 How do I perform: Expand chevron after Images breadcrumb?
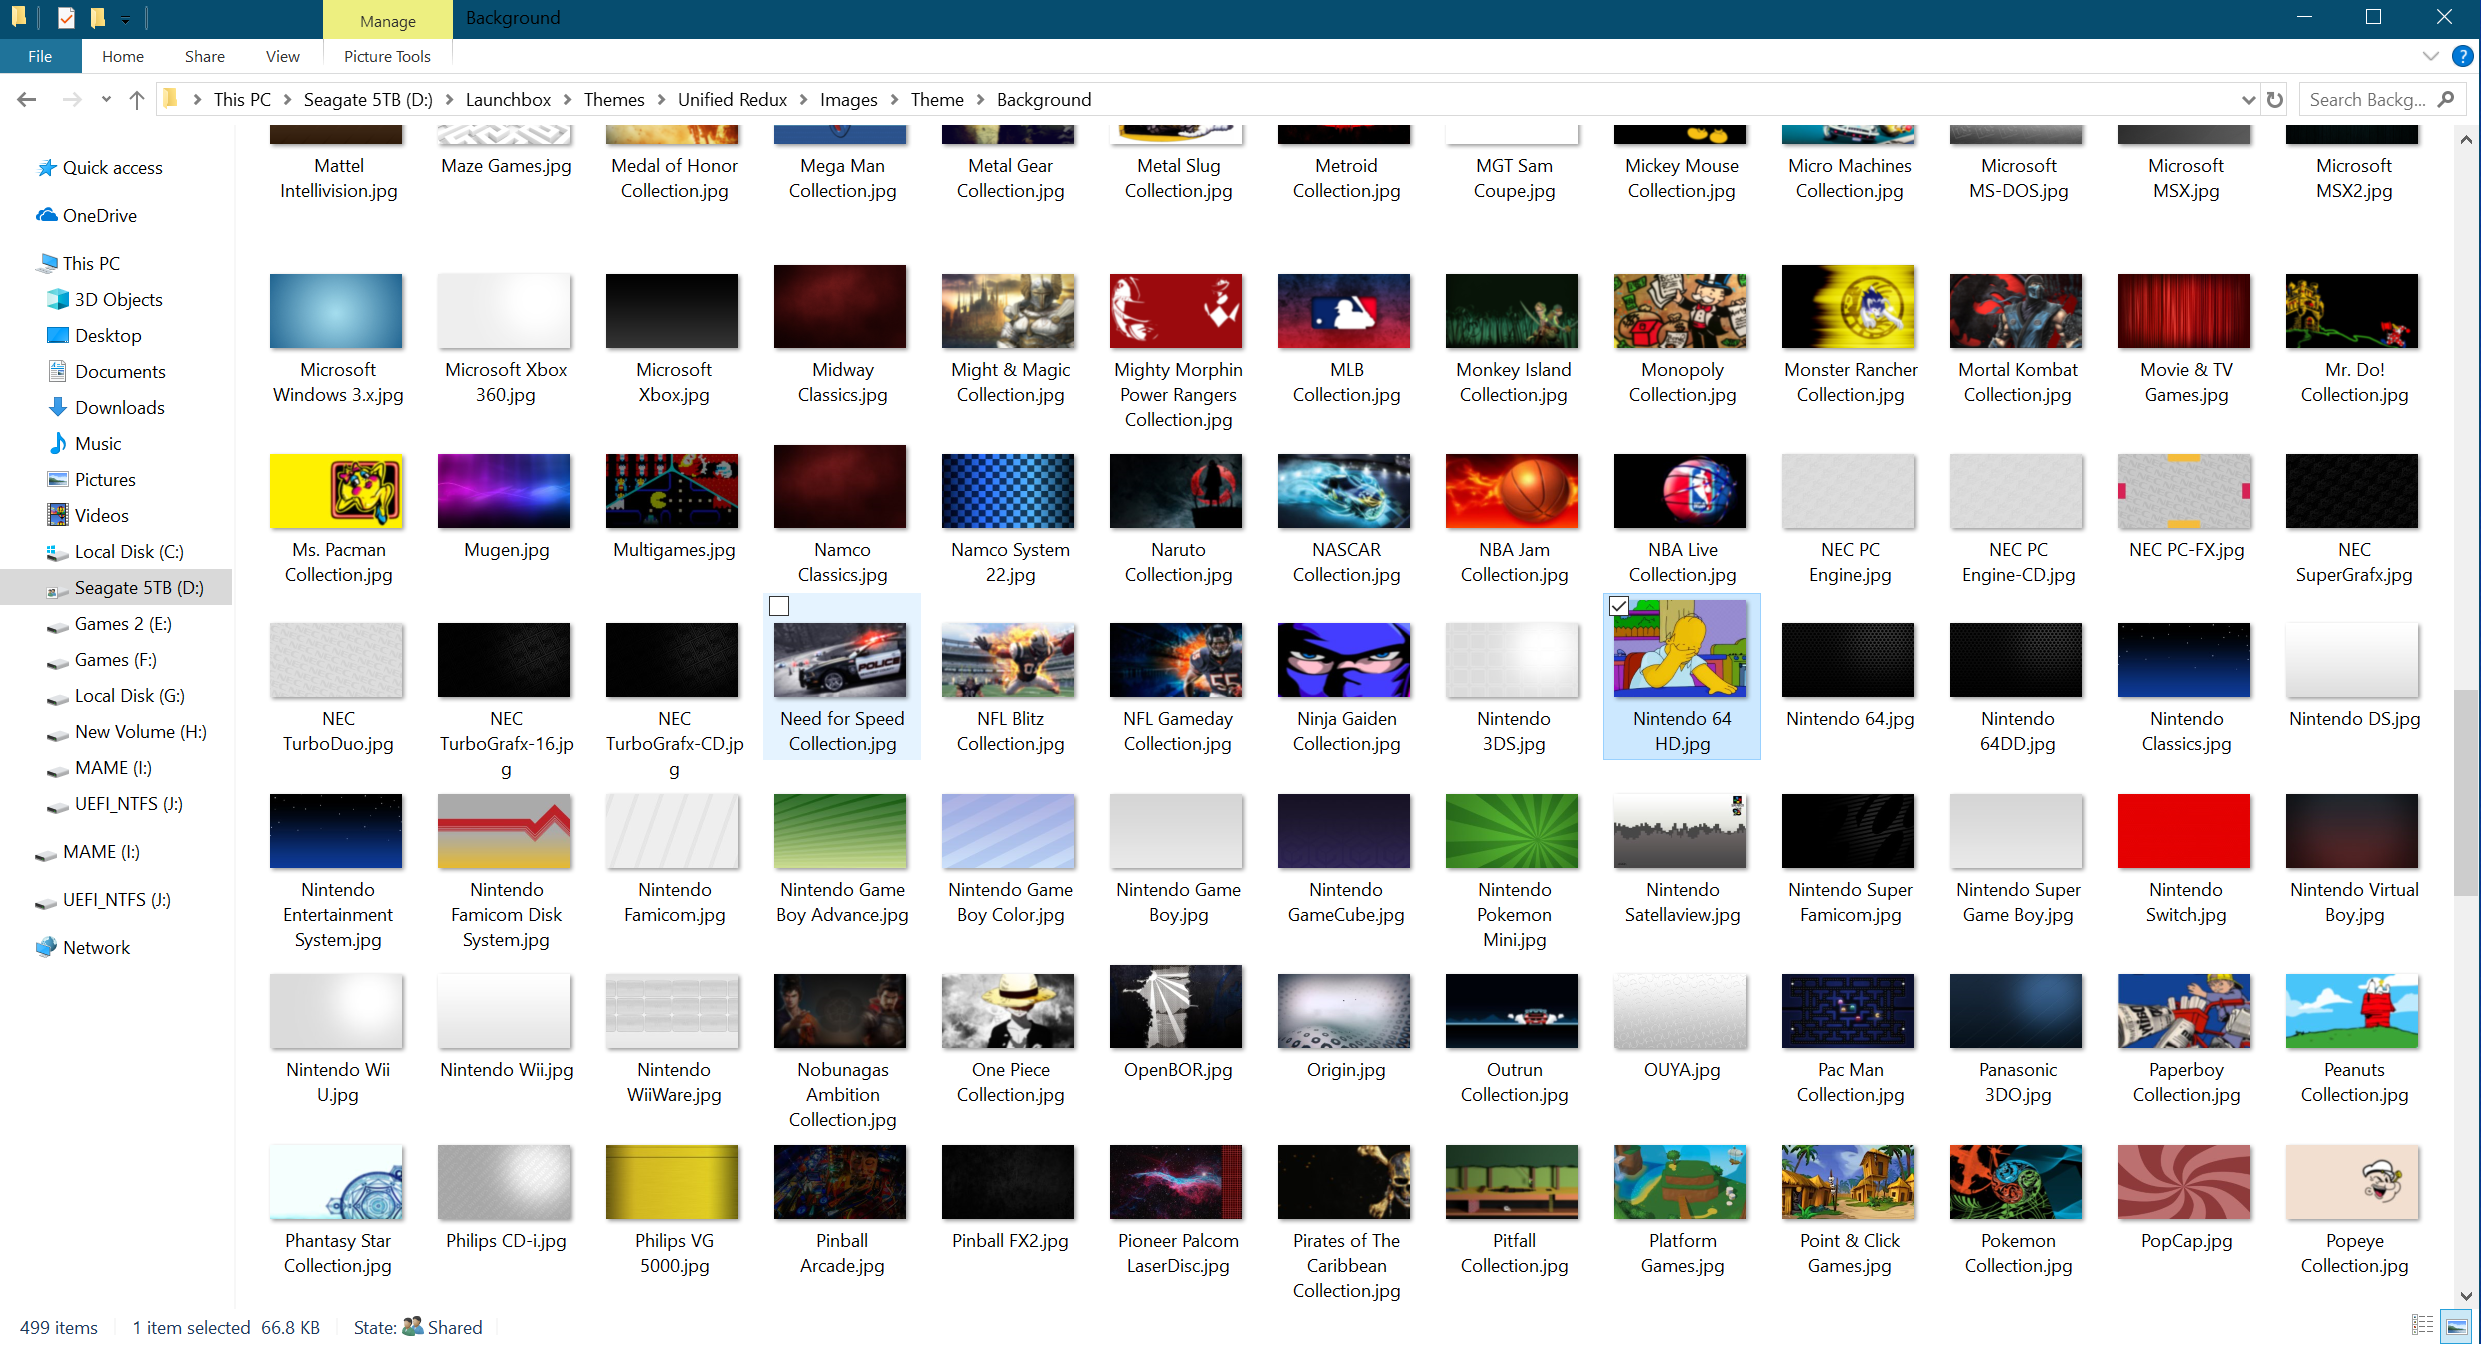[x=894, y=99]
